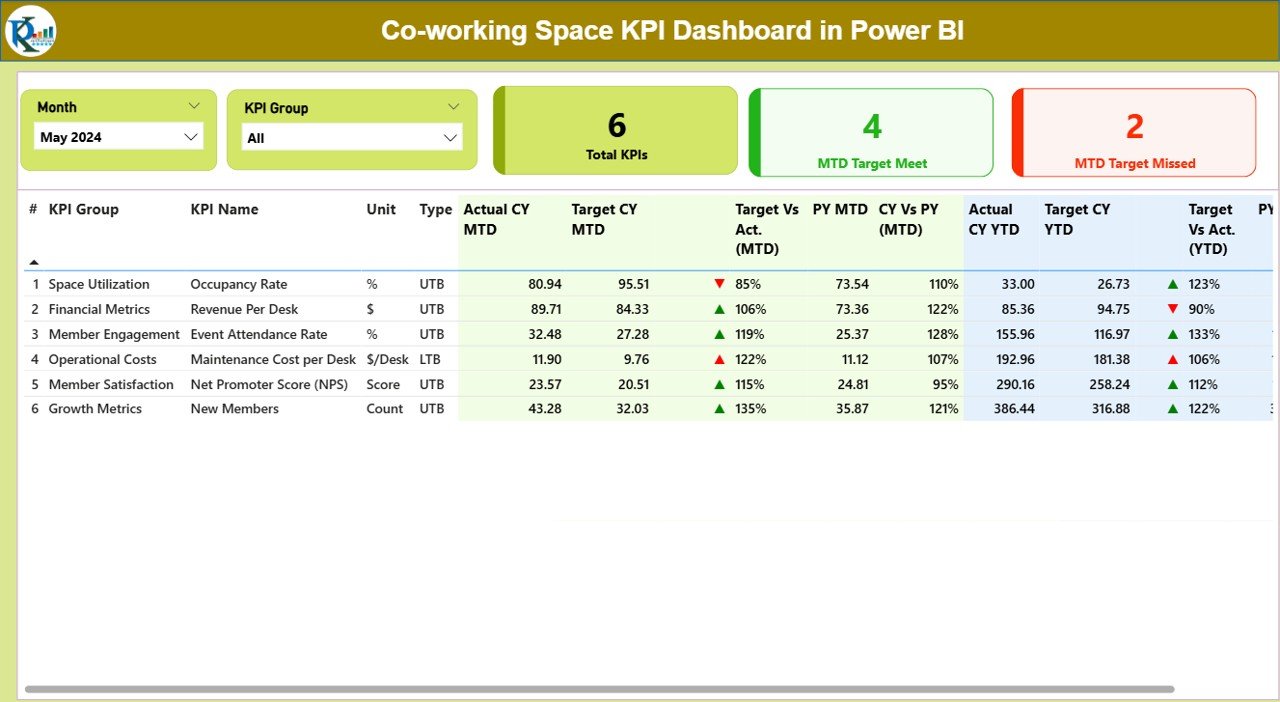The height and width of the screenshot is (702, 1280).
Task: Sort by the KPI Name column header
Action: click(x=224, y=209)
